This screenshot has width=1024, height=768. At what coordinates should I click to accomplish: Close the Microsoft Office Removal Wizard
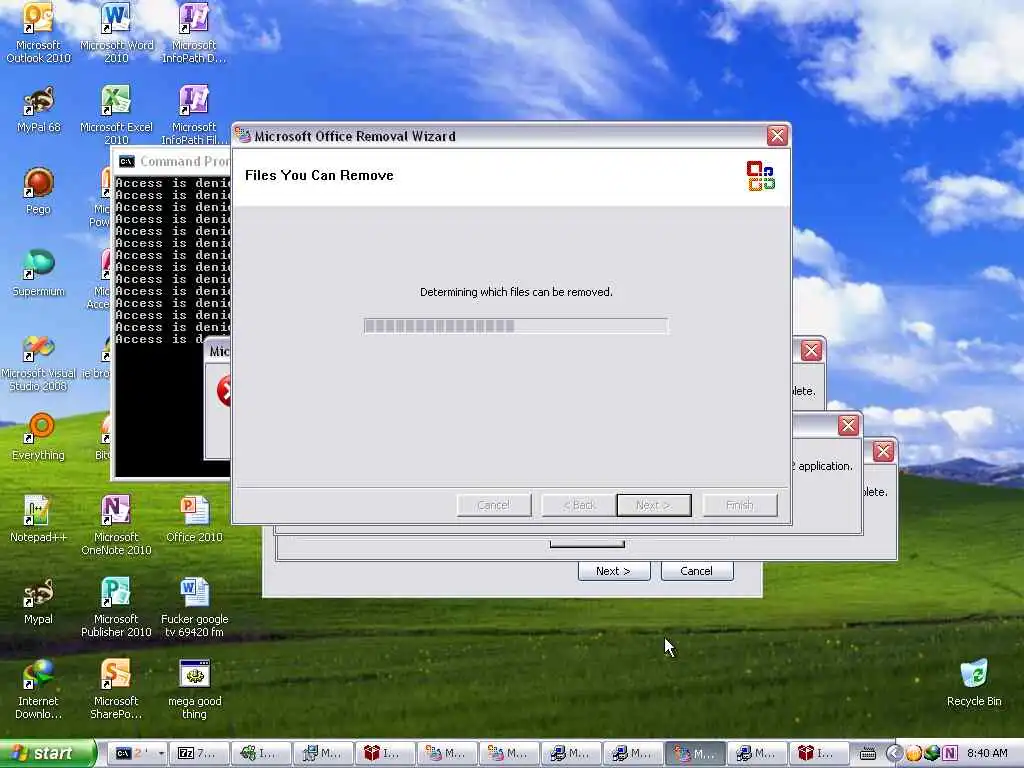coord(776,136)
